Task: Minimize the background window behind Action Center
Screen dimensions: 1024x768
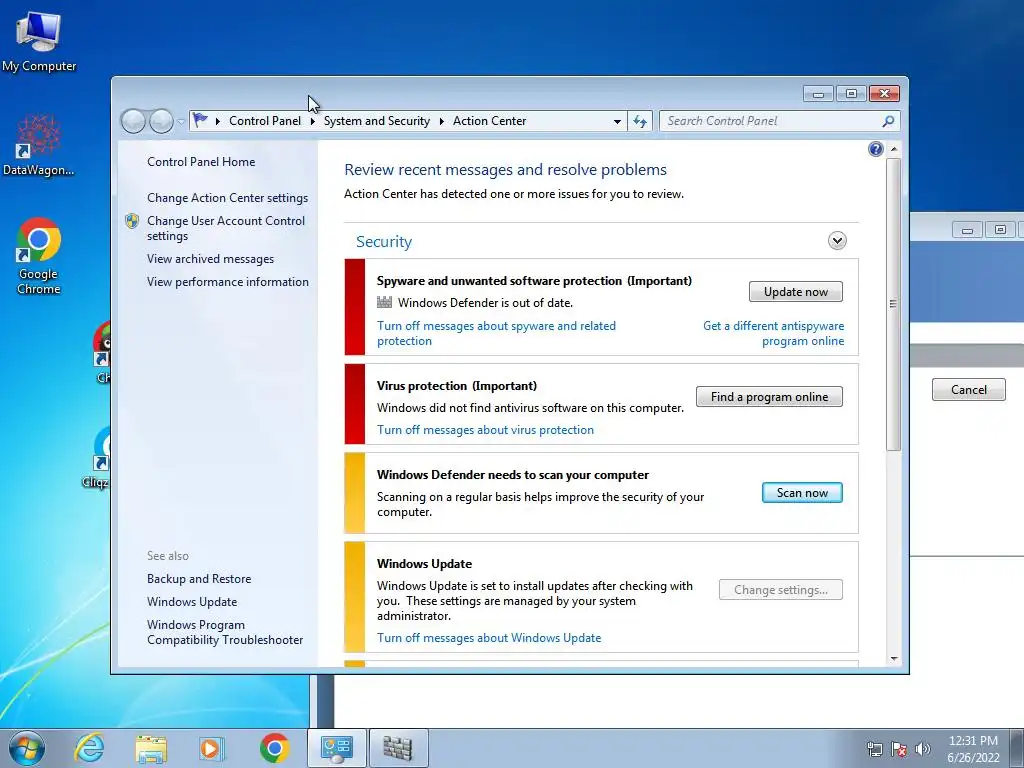Action: click(x=968, y=230)
